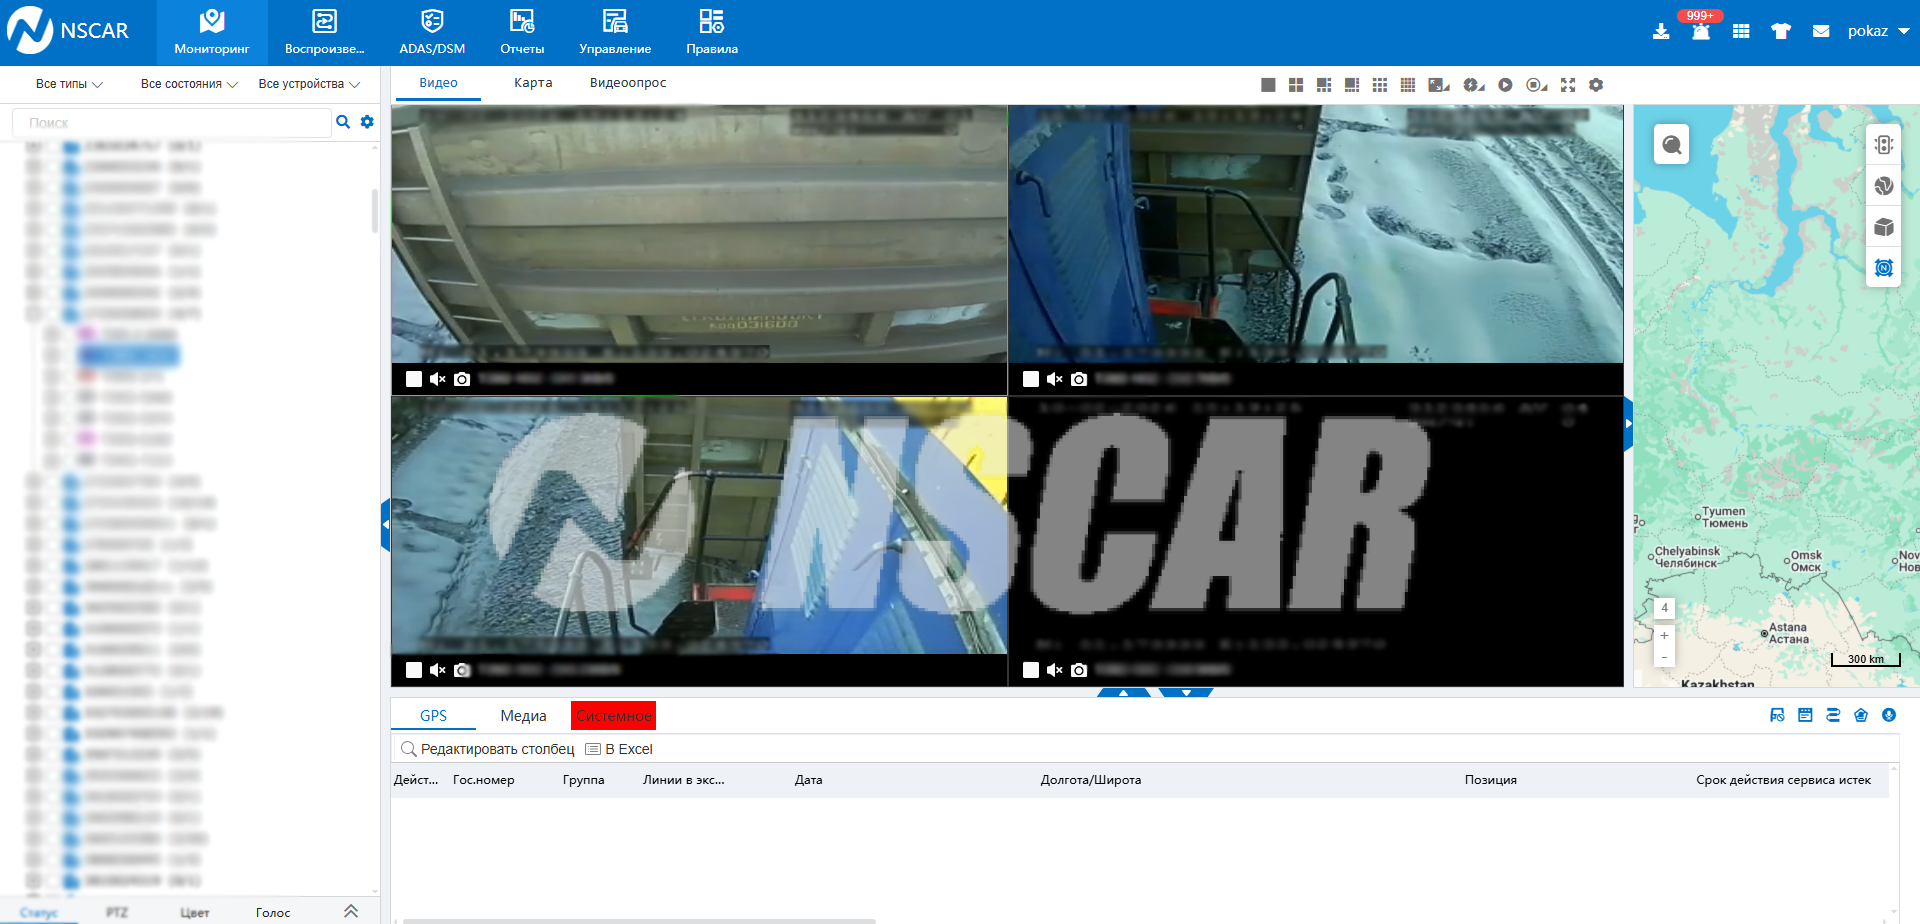Mute toggle on the bottom-right video
This screenshot has height=924, width=1920.
tap(1054, 670)
